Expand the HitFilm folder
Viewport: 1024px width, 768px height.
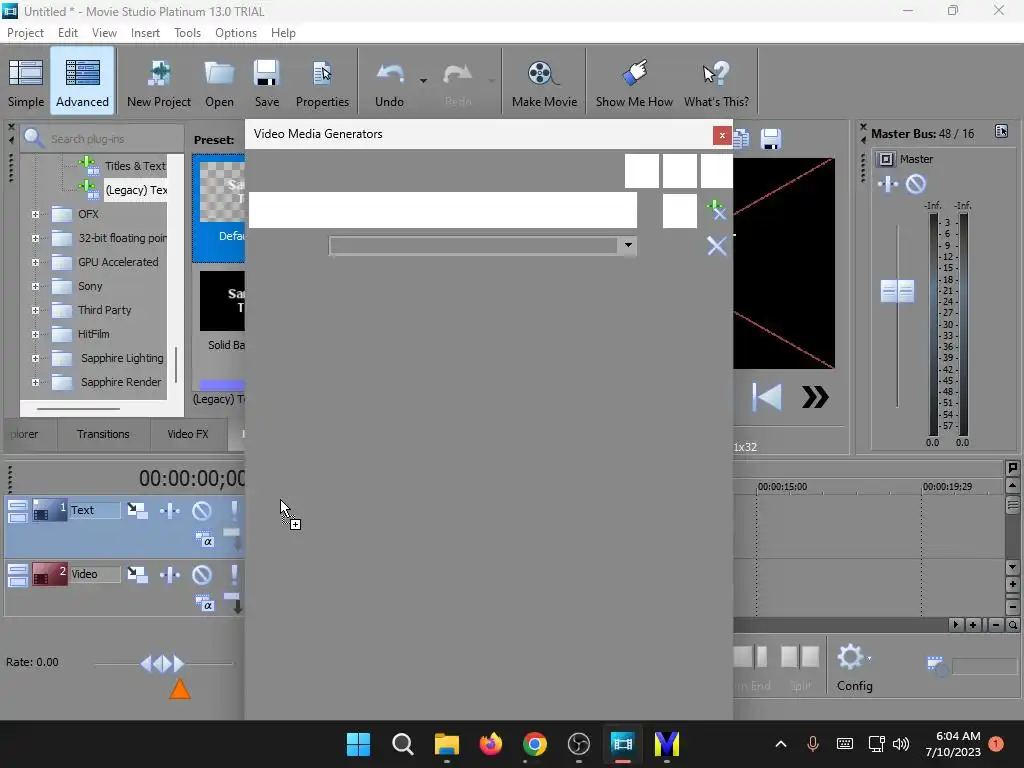35,334
